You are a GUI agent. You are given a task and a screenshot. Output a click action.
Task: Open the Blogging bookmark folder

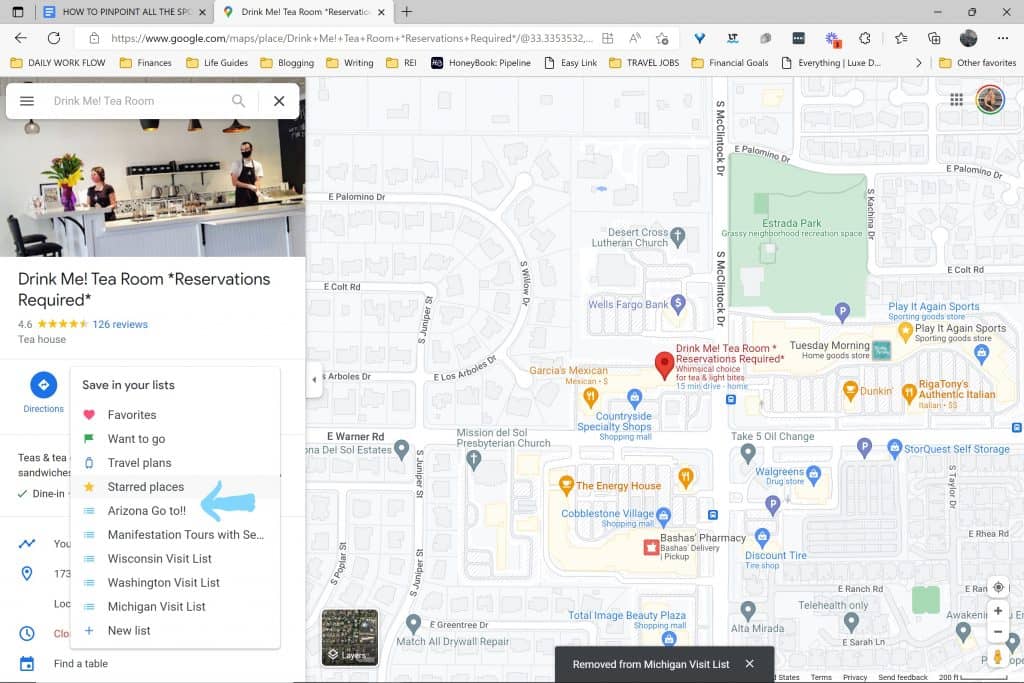287,63
